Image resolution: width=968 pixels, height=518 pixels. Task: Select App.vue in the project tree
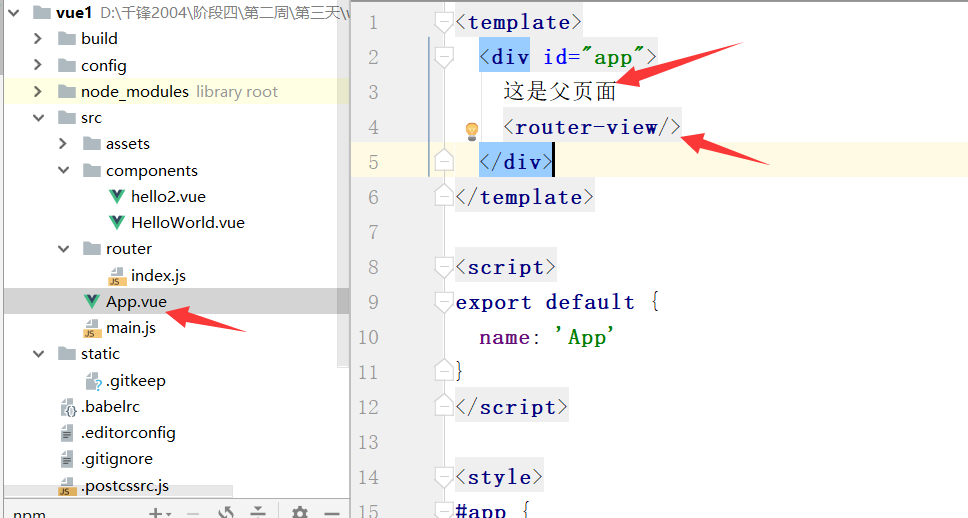[x=136, y=302]
